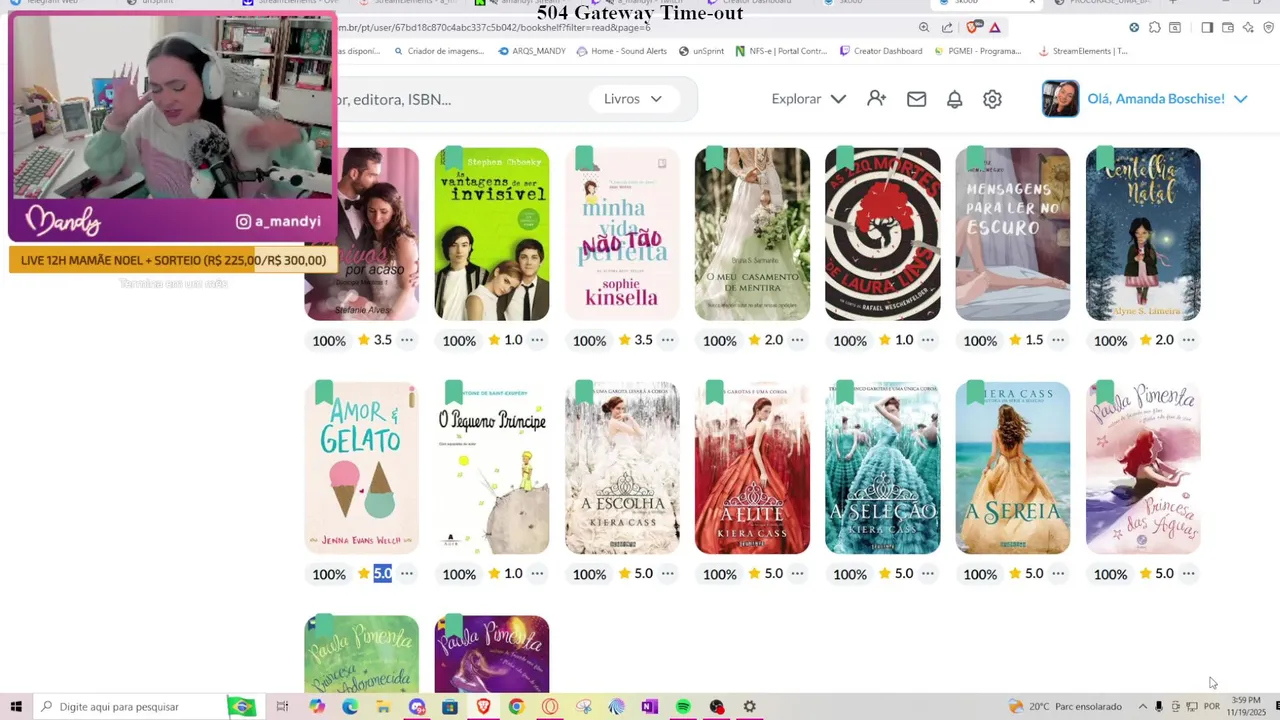The height and width of the screenshot is (720, 1280).
Task: Open Task View on the taskbar
Action: click(283, 707)
